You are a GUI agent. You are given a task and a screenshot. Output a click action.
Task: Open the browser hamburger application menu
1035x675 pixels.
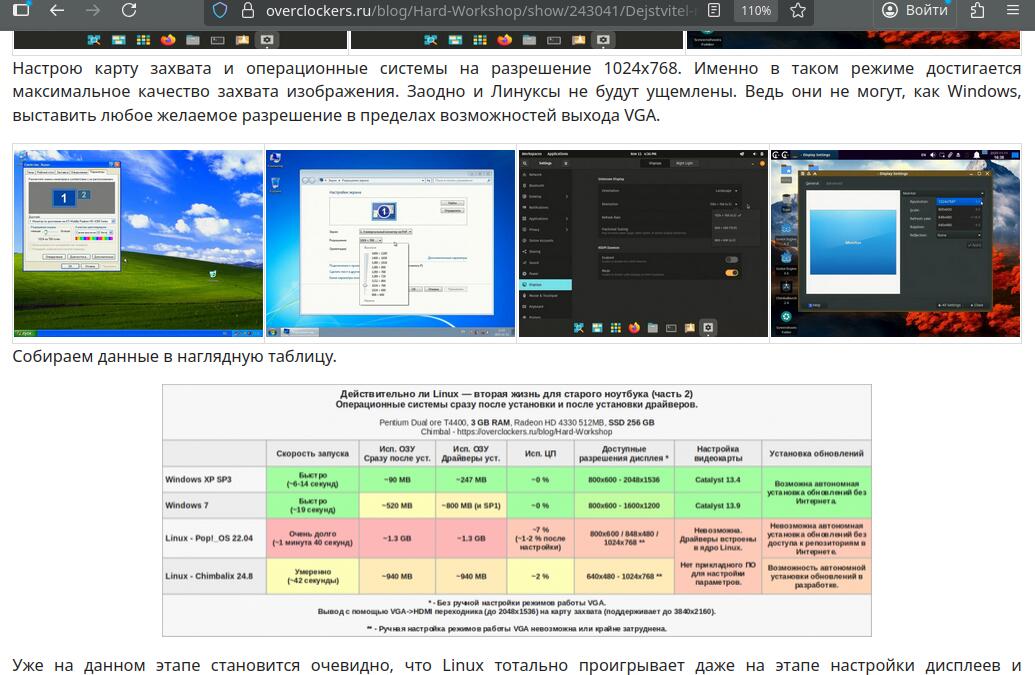coord(1013,10)
